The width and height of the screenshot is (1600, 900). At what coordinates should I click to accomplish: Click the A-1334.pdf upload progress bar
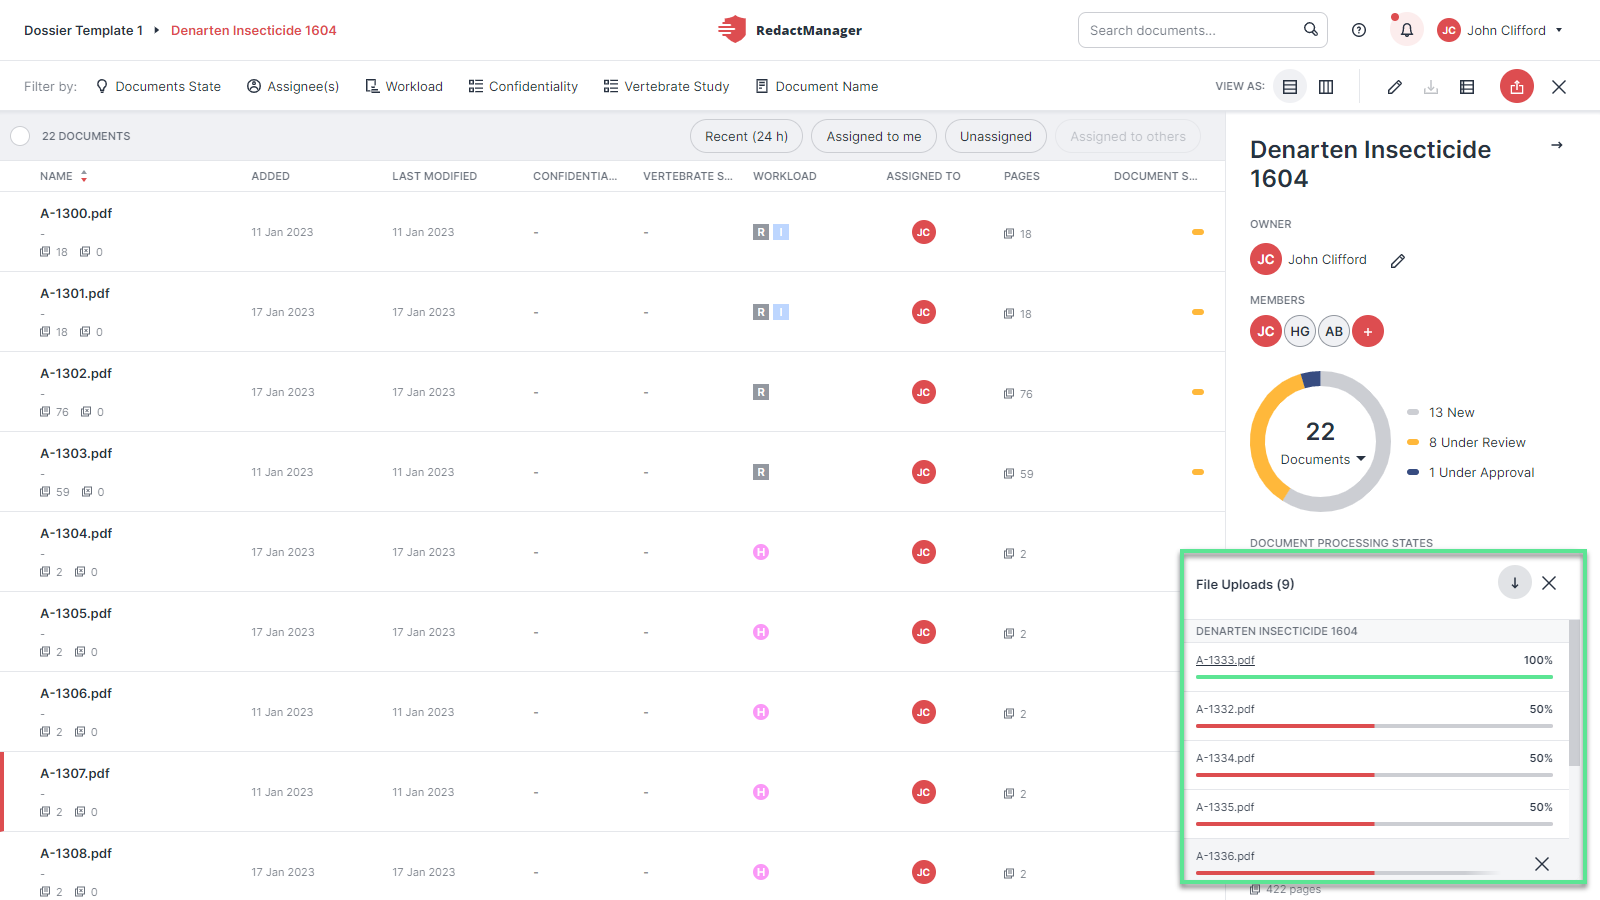1374,775
